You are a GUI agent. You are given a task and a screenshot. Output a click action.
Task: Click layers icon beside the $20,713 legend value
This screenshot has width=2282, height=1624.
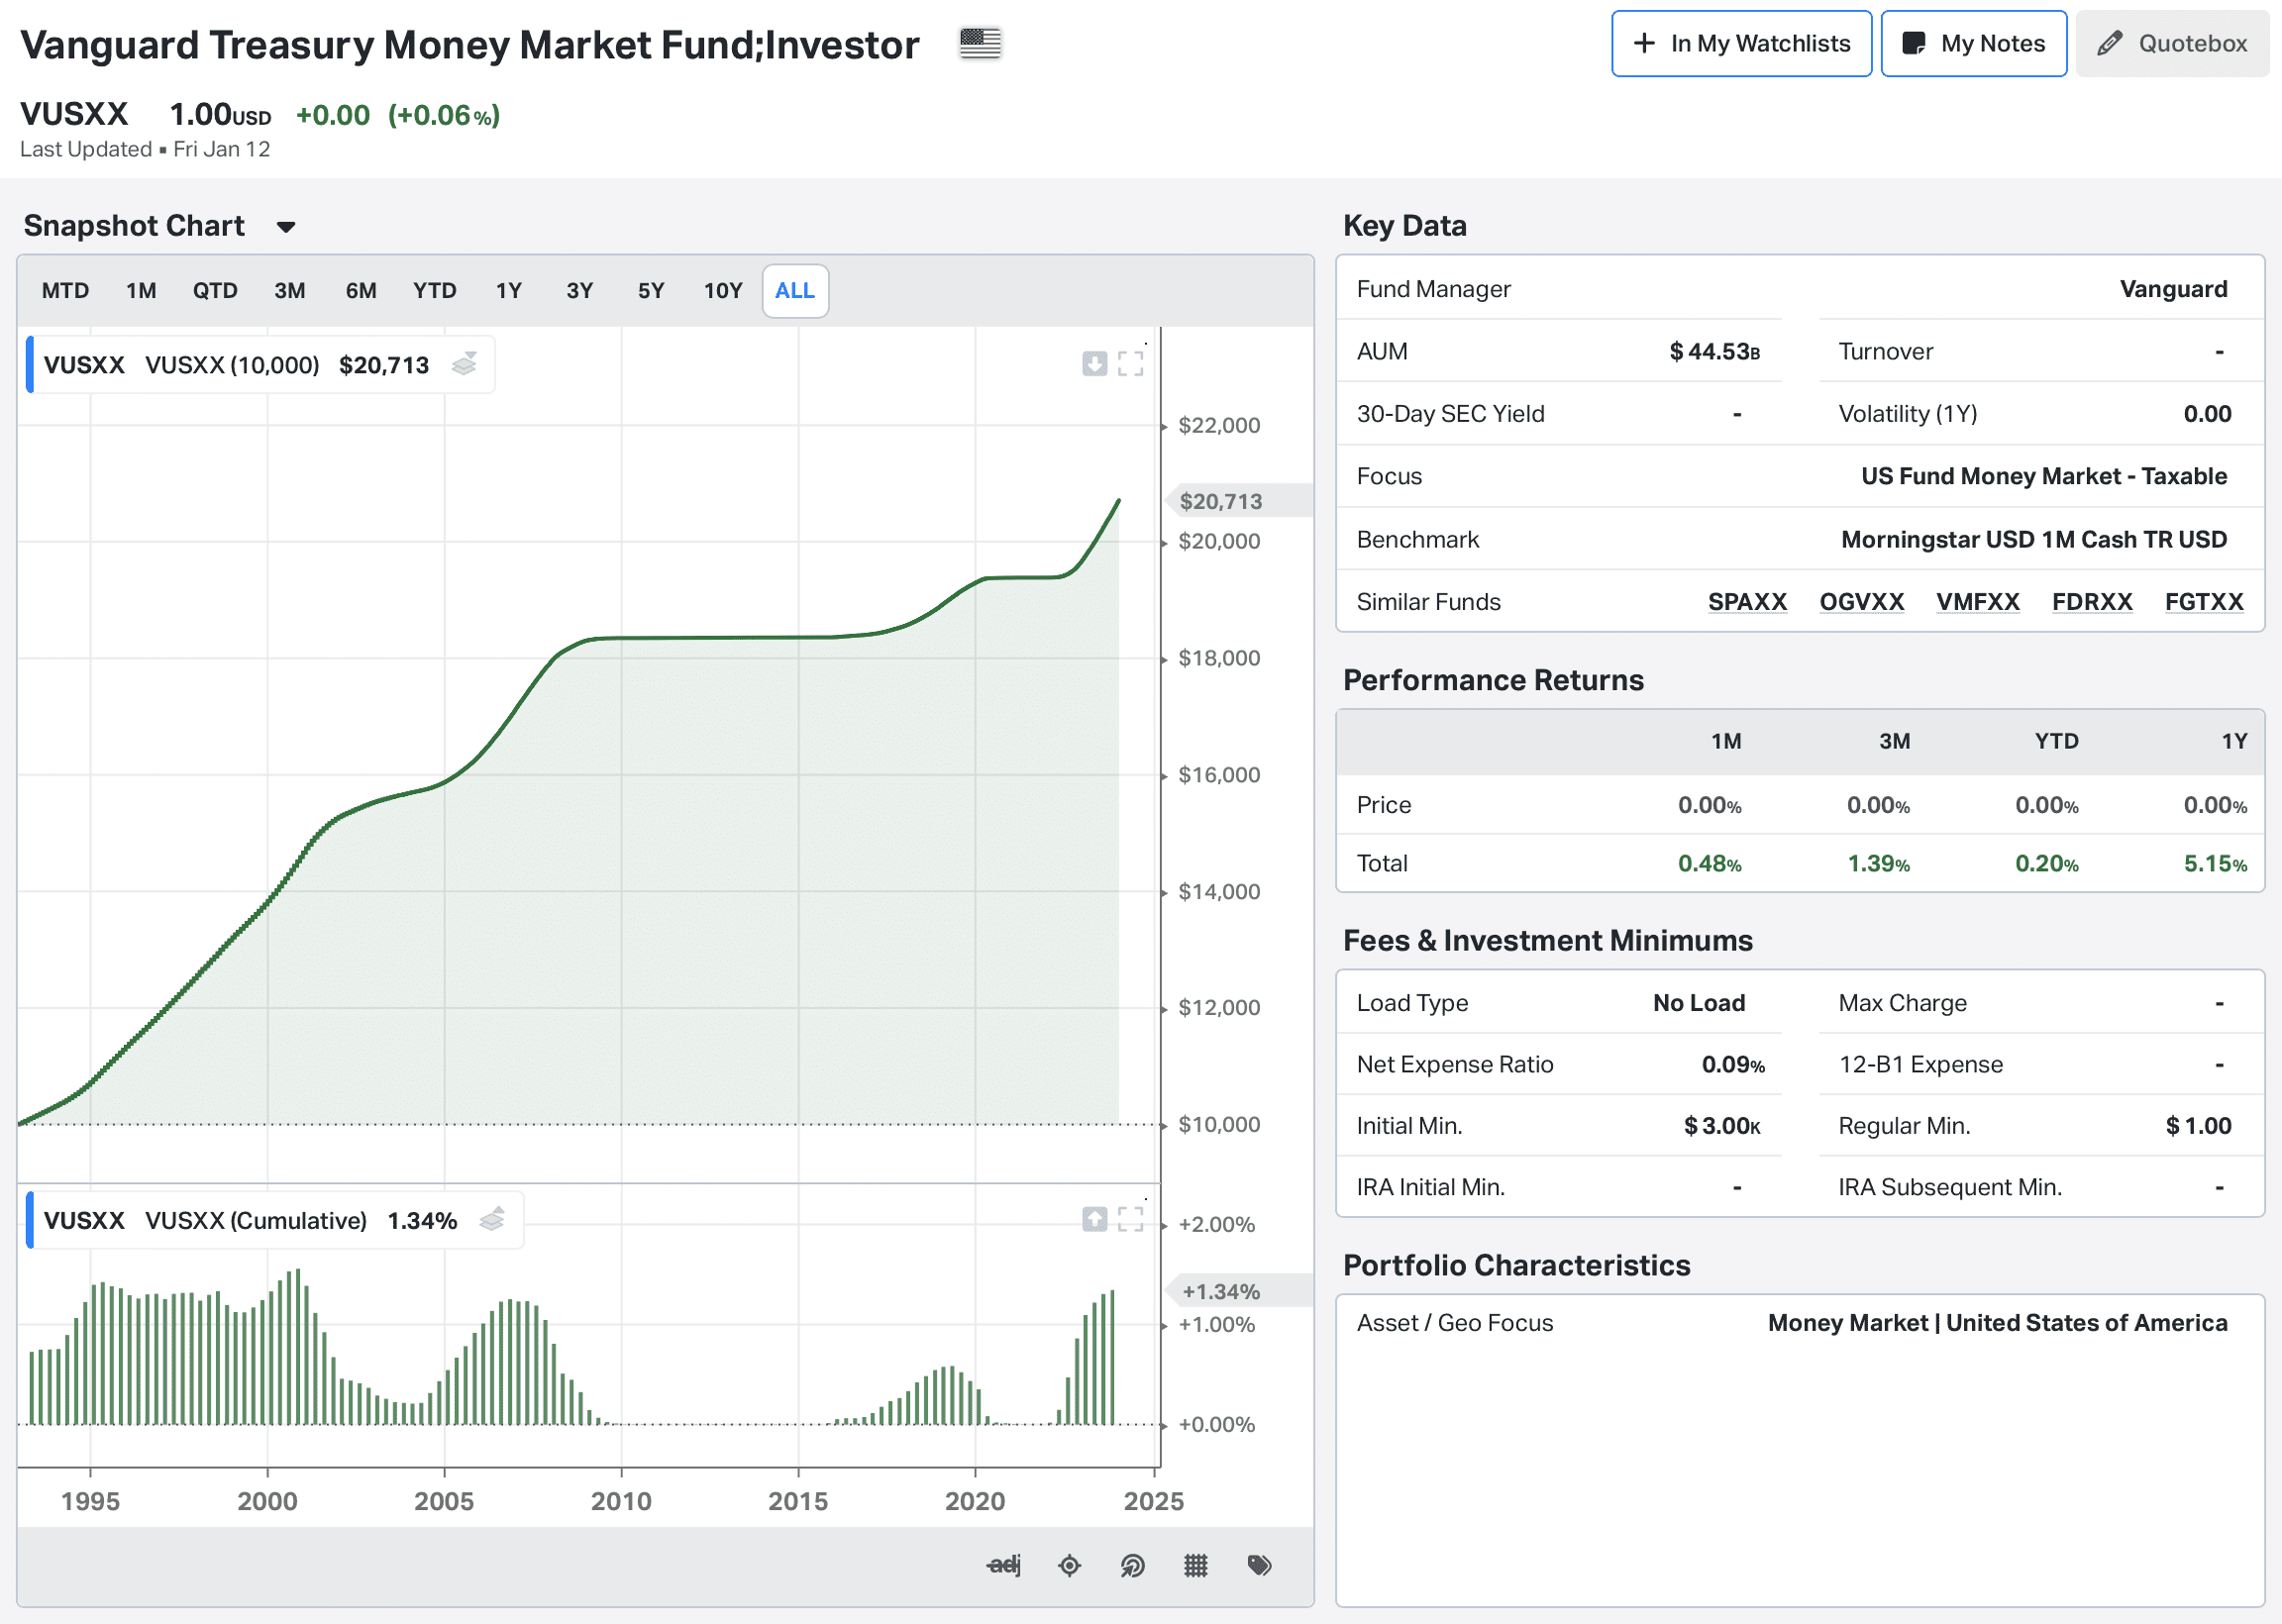464,365
